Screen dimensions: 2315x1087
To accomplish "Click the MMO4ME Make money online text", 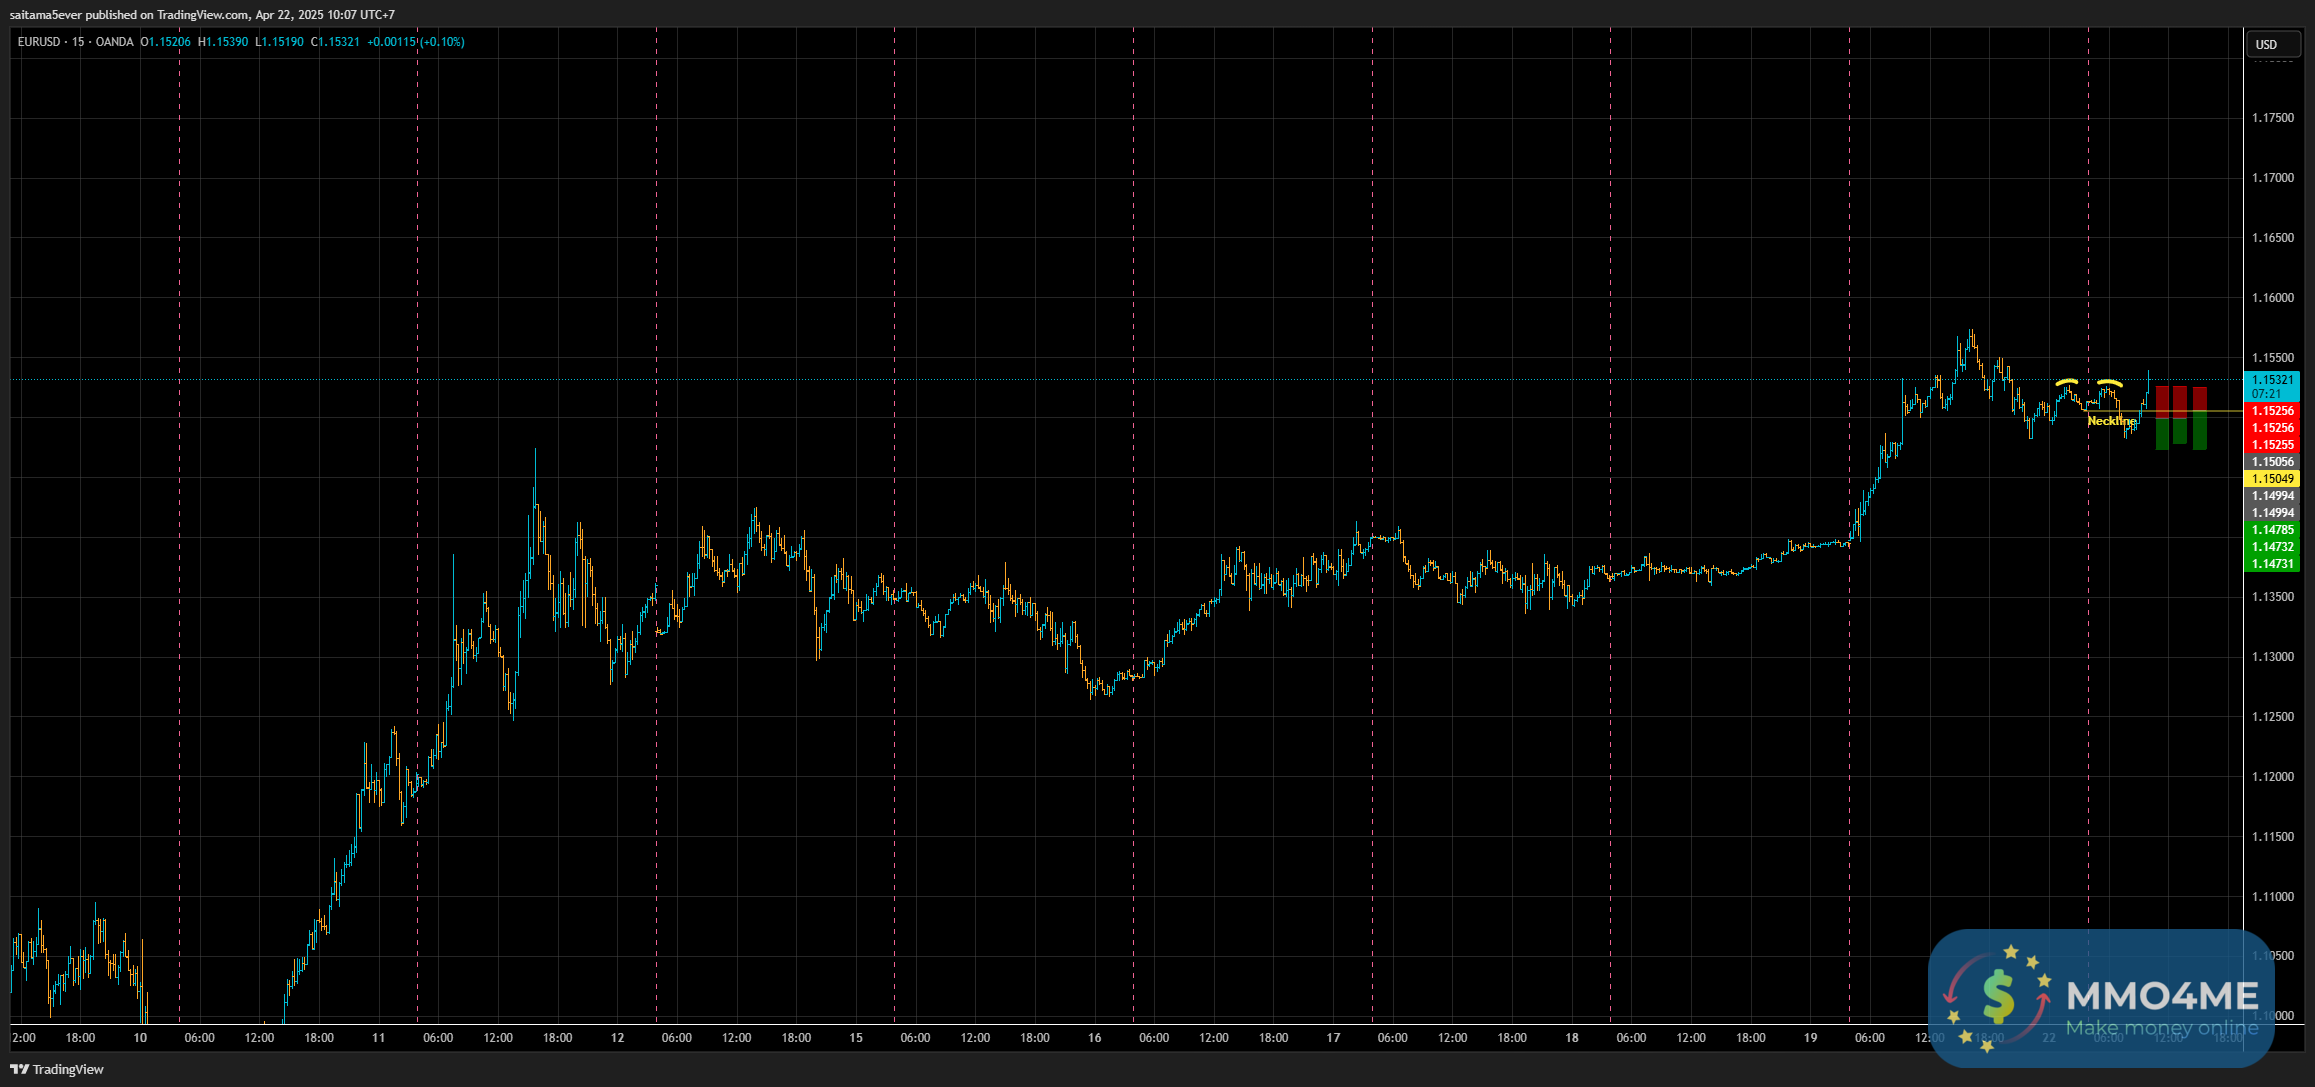I will coord(2161,1028).
